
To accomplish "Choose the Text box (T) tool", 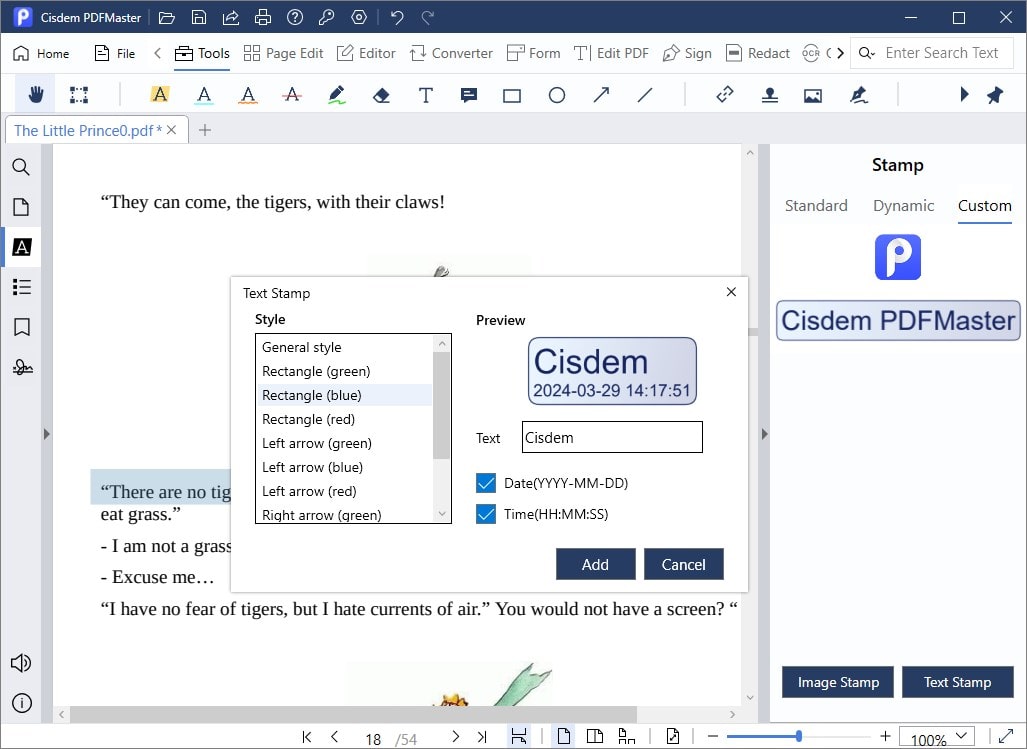I will (426, 96).
